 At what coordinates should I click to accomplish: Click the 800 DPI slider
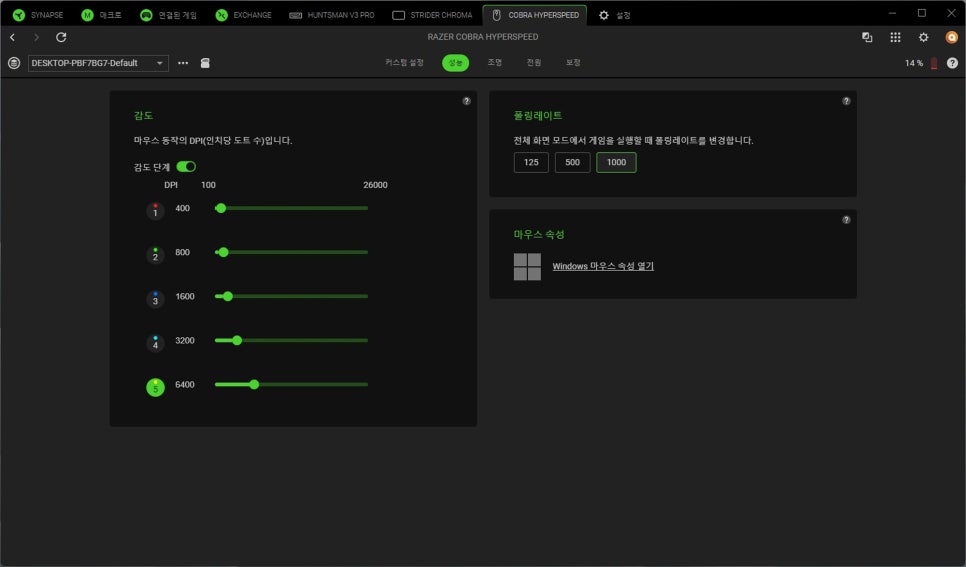pos(291,252)
